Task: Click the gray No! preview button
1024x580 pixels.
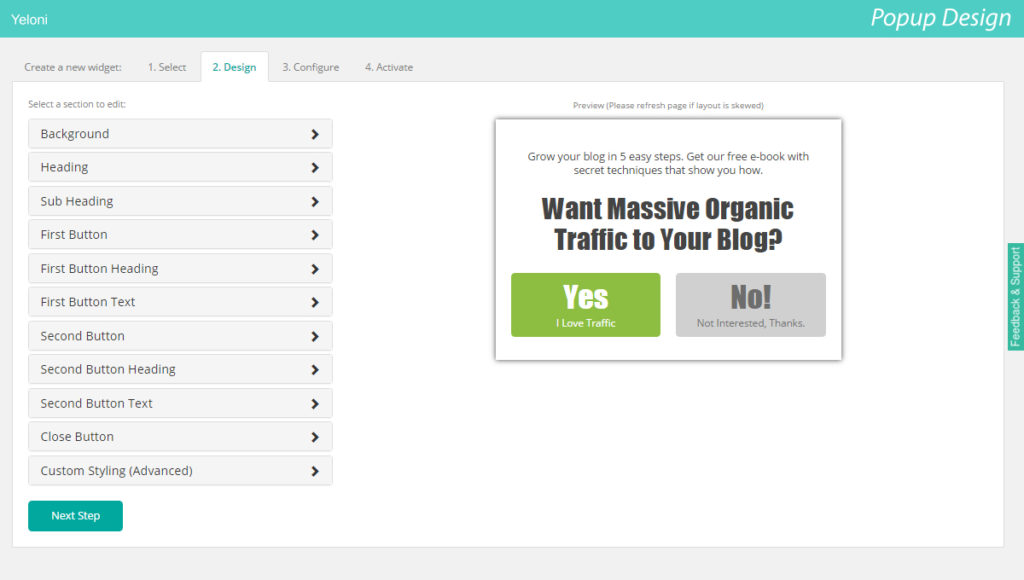Action: (750, 305)
